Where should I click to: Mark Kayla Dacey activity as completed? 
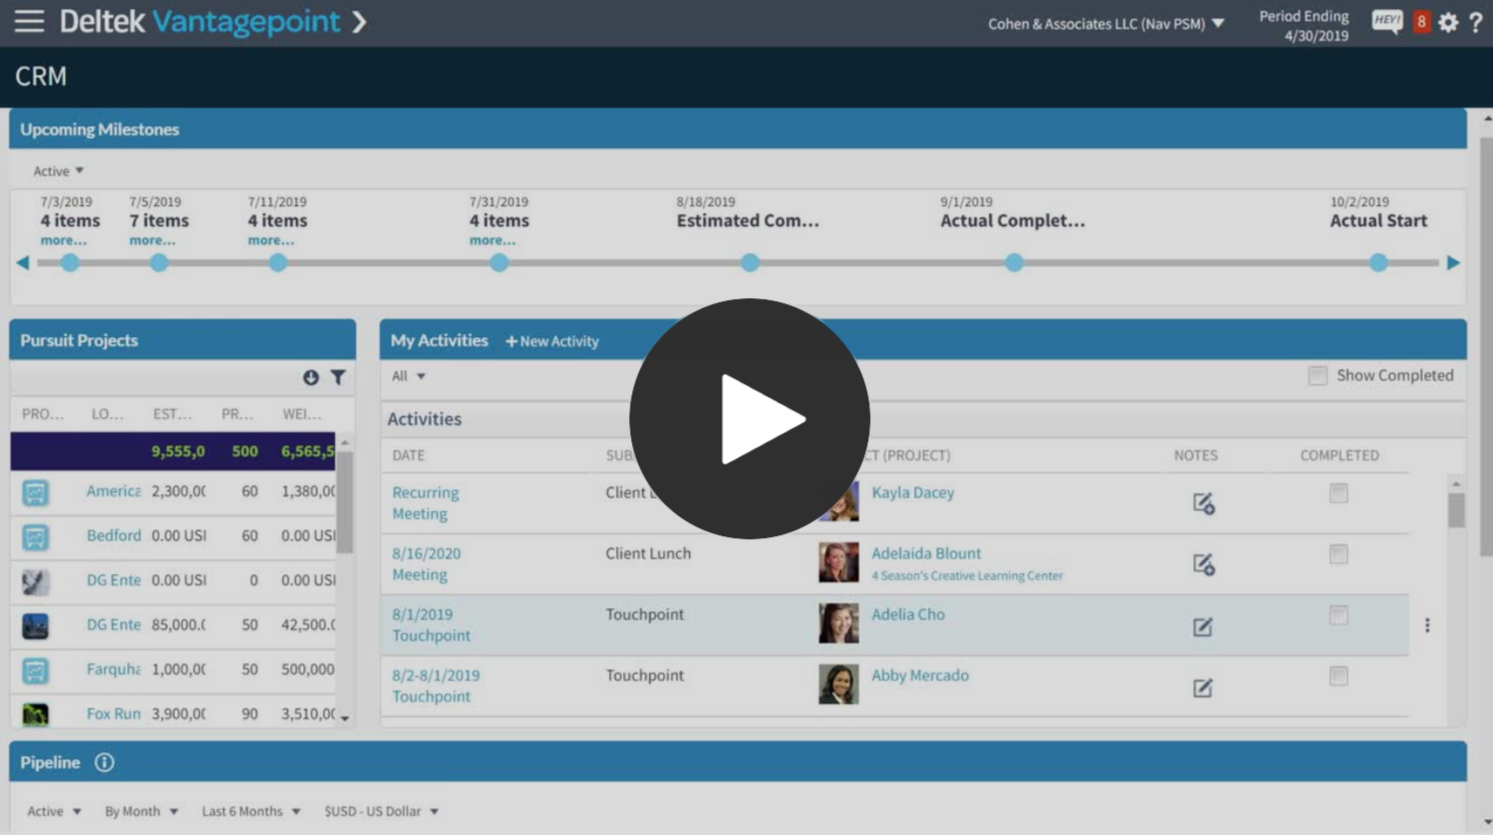(1338, 493)
